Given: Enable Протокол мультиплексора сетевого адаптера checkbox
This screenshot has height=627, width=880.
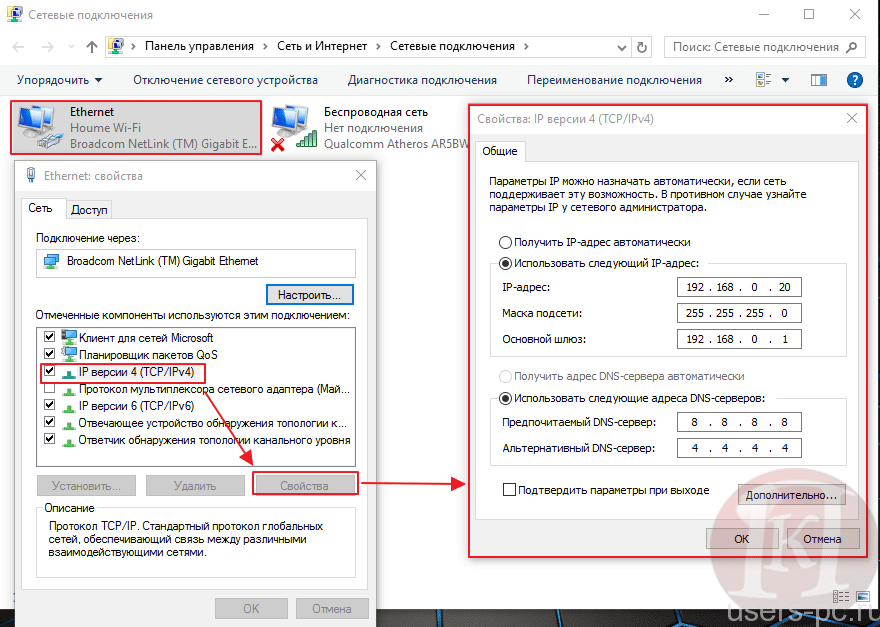Looking at the screenshot, I should coord(50,389).
